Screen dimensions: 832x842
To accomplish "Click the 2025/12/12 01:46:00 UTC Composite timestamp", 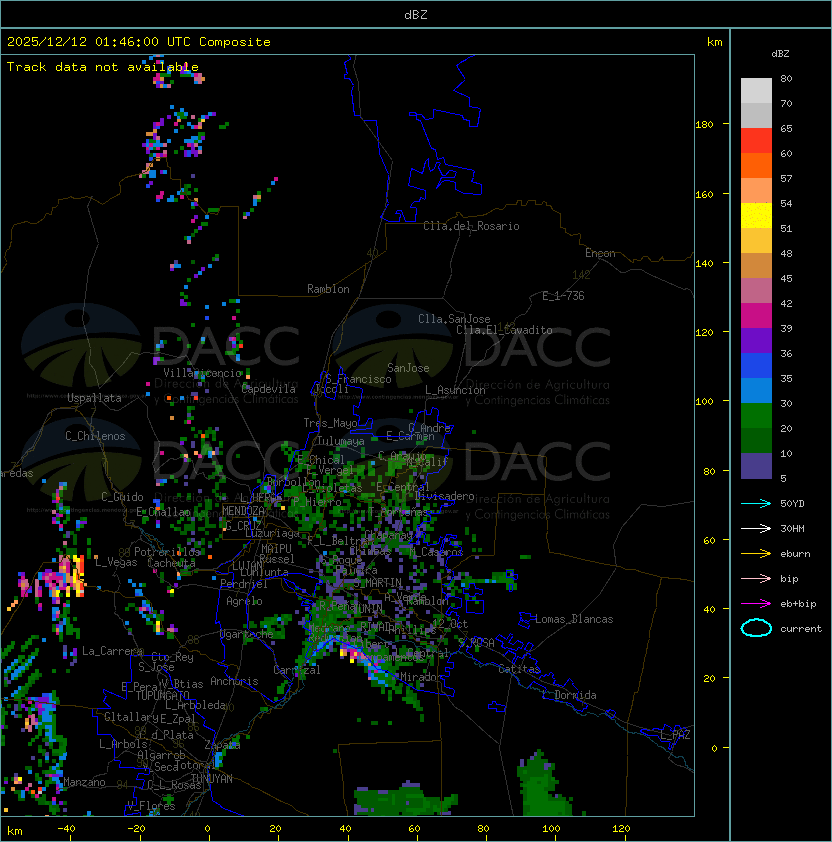I will (139, 42).
